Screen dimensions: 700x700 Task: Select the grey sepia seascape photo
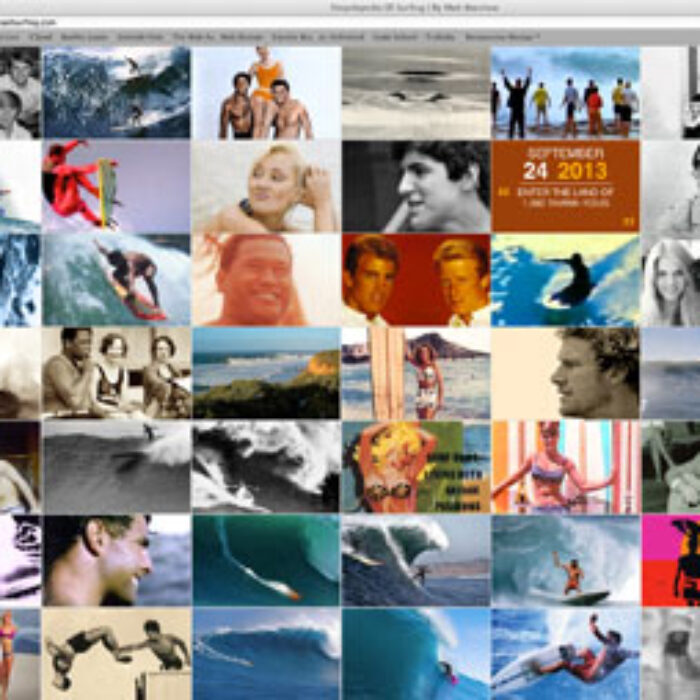click(416, 92)
